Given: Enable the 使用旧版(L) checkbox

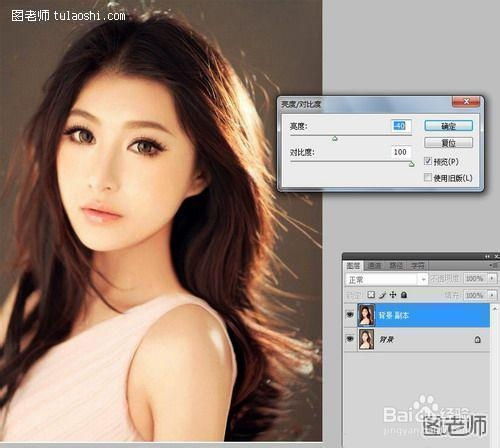Looking at the screenshot, I should (428, 177).
